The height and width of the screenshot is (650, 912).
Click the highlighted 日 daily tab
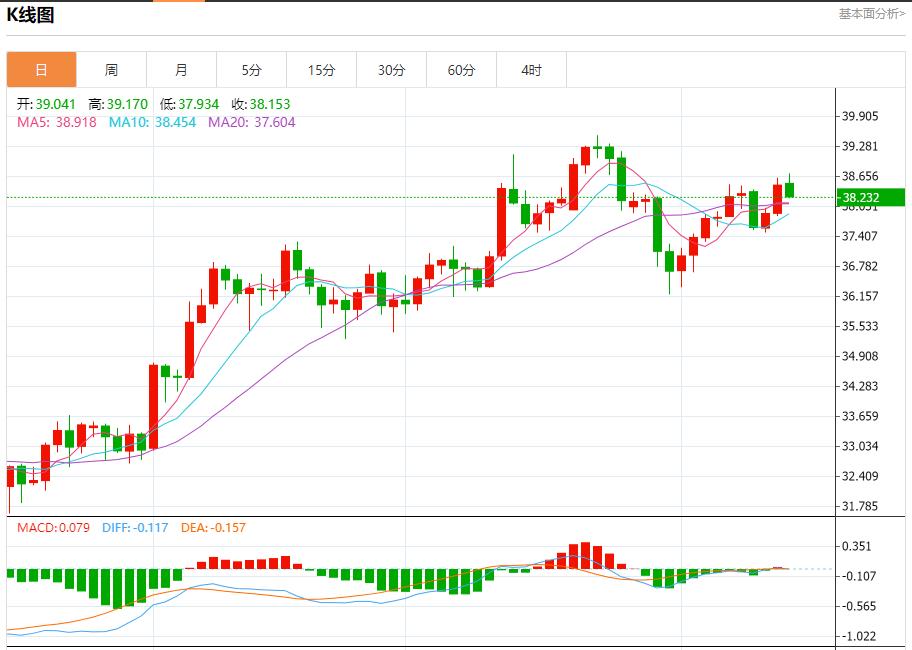point(41,70)
